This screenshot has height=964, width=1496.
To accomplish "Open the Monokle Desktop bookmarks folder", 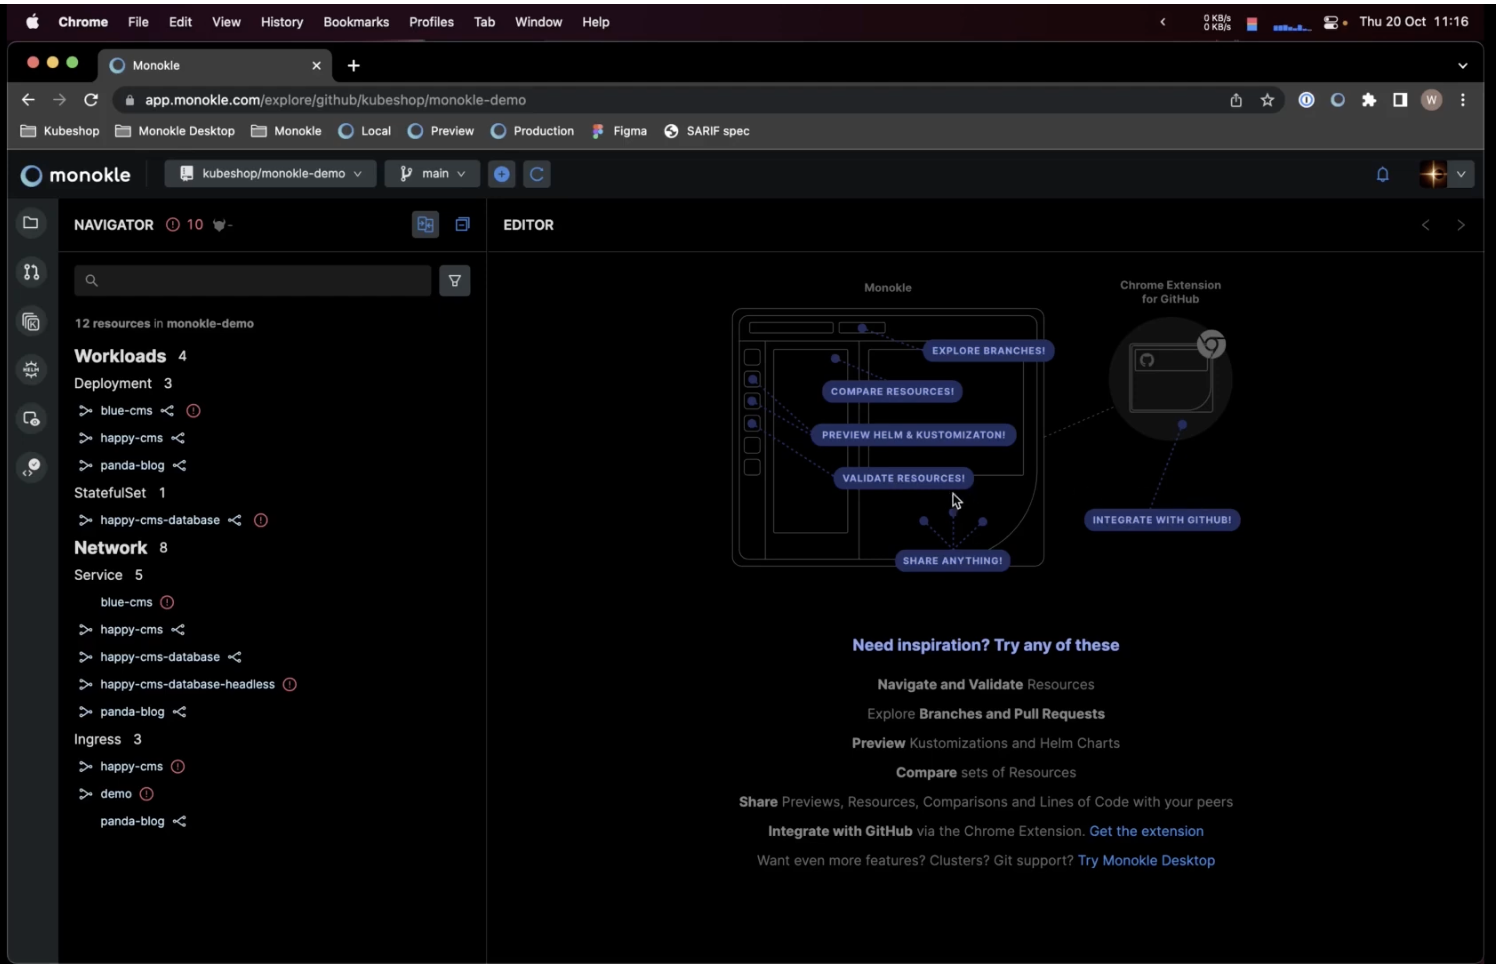I will pos(175,131).
